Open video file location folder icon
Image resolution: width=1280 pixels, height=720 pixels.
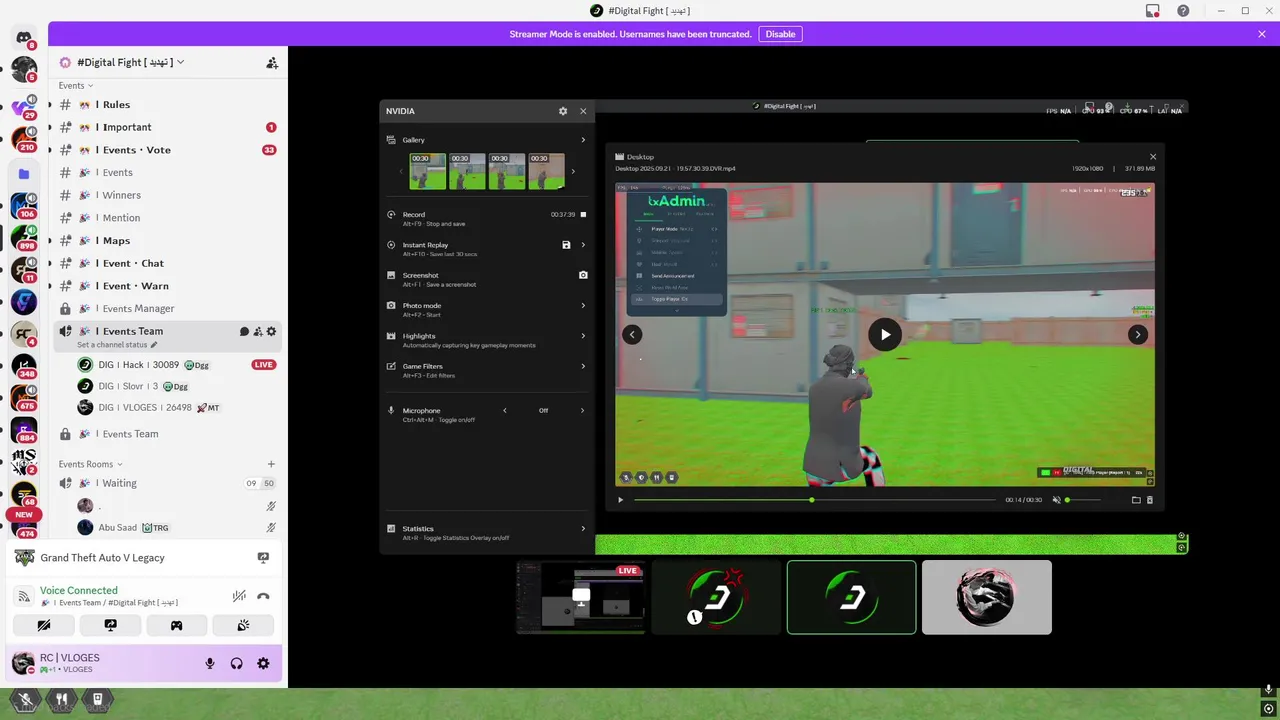click(1136, 500)
